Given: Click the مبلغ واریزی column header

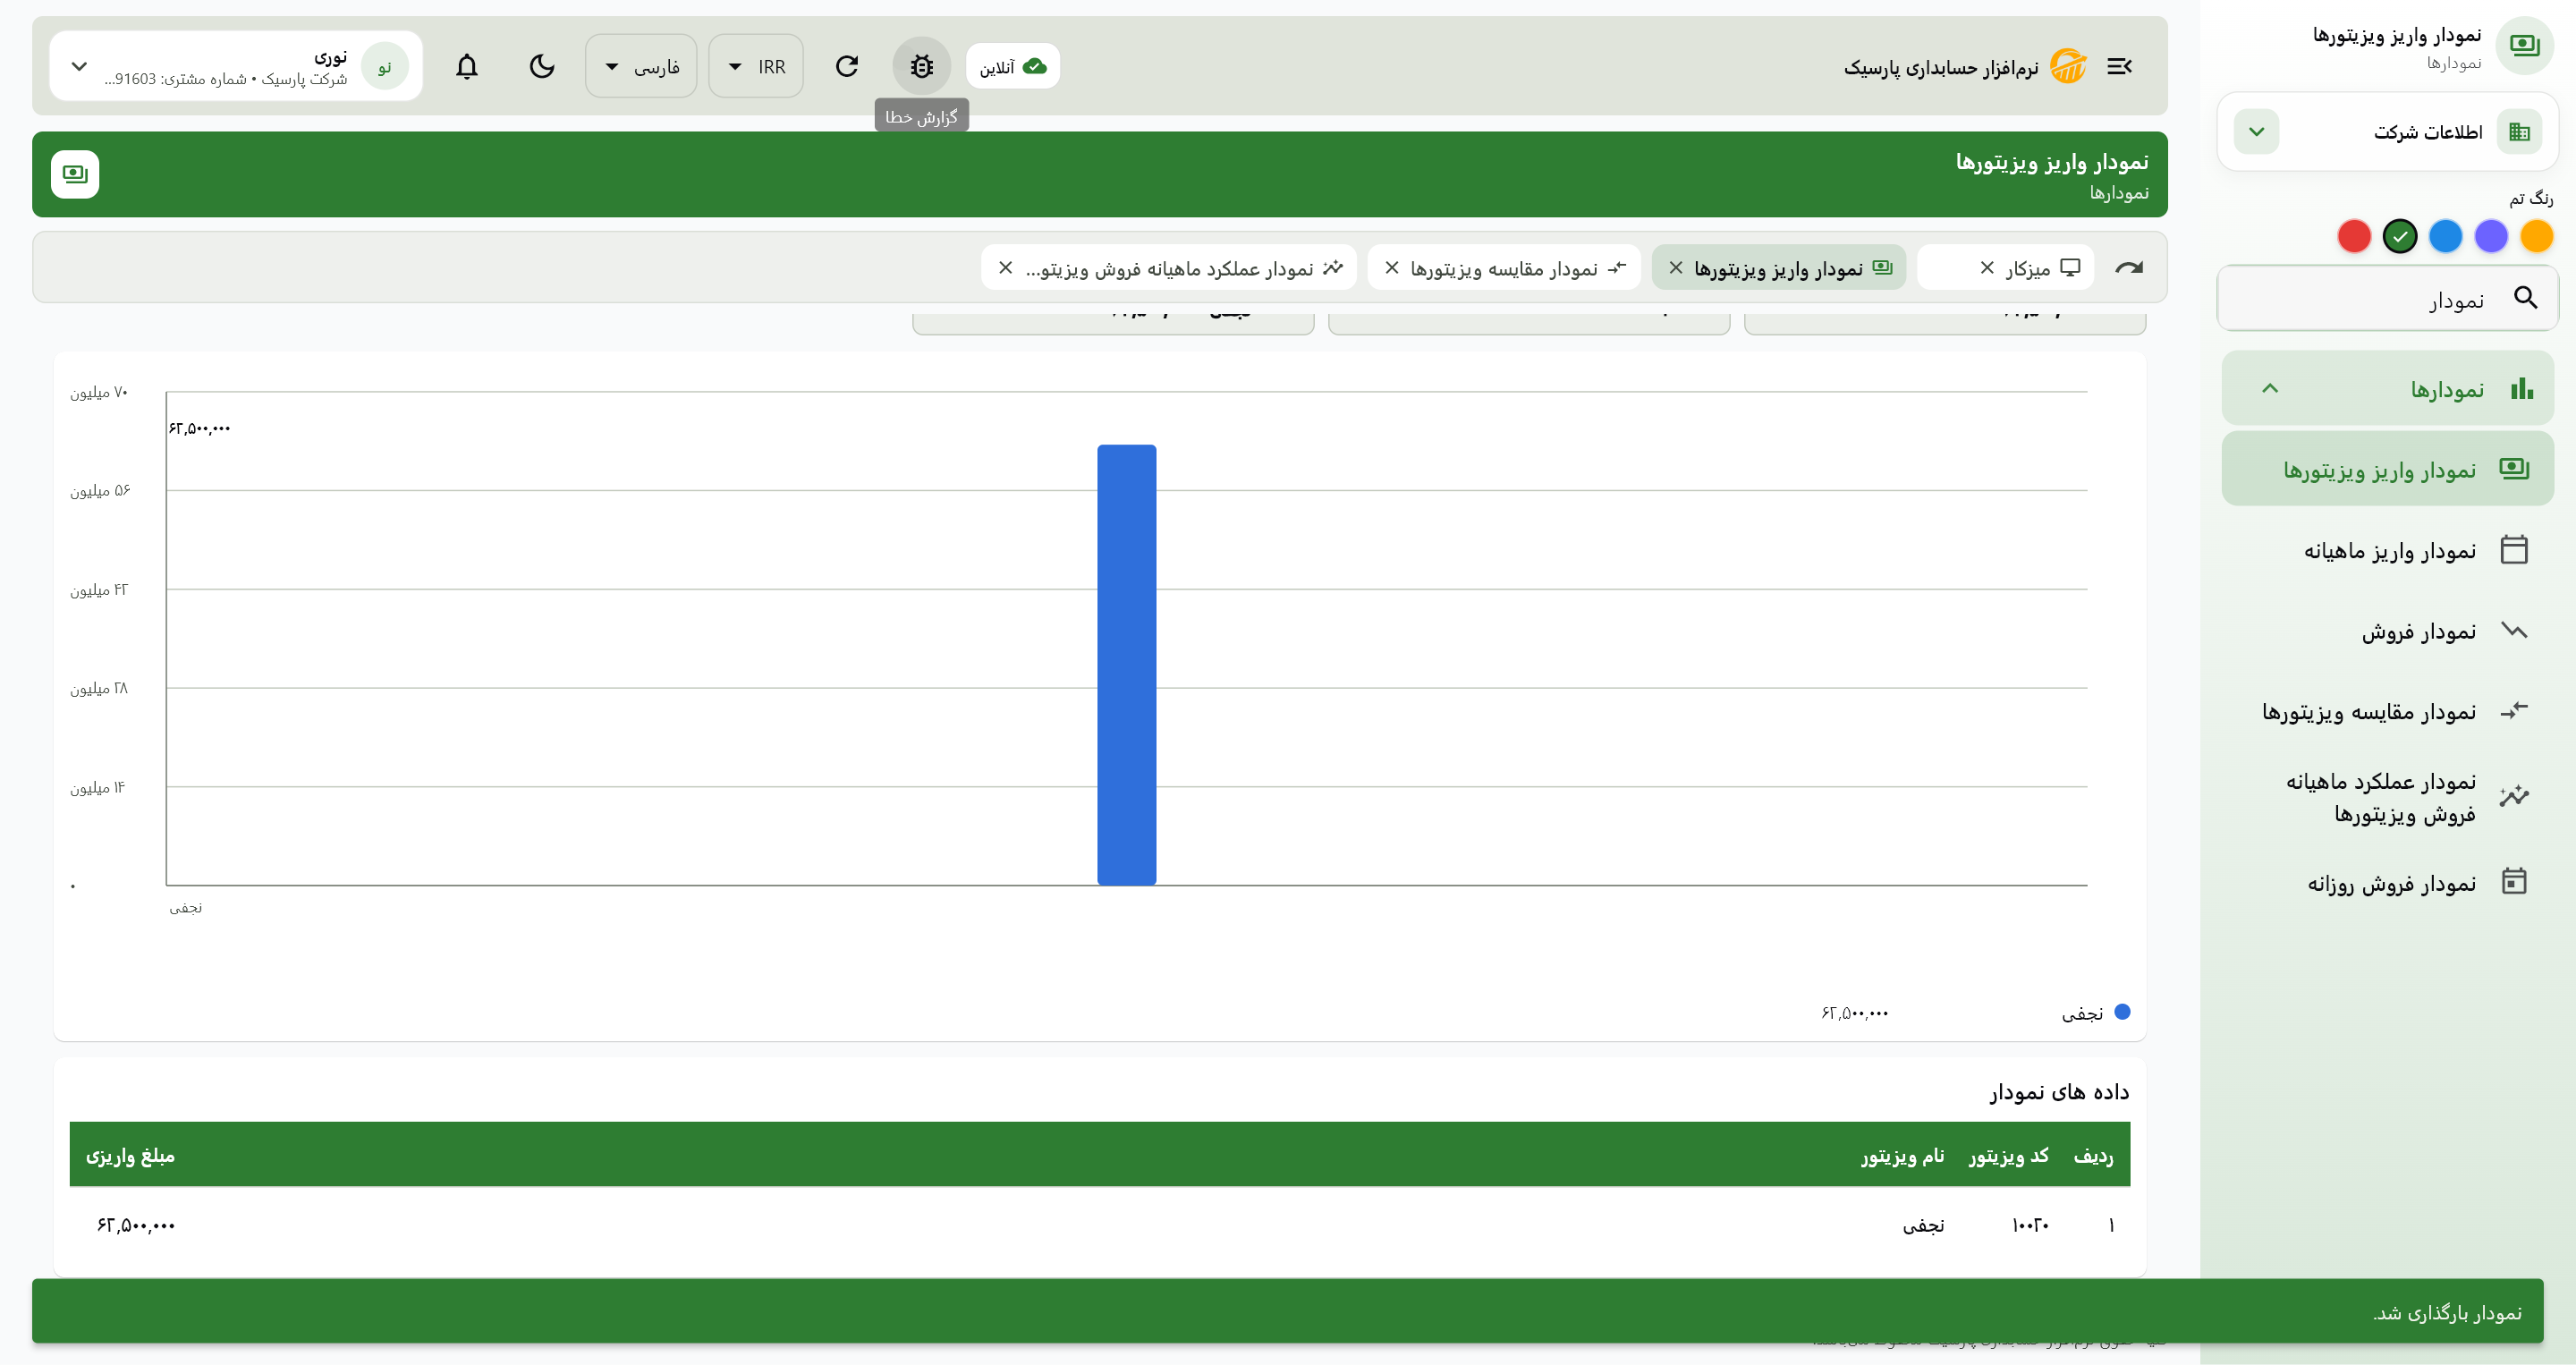Looking at the screenshot, I should [x=130, y=1156].
